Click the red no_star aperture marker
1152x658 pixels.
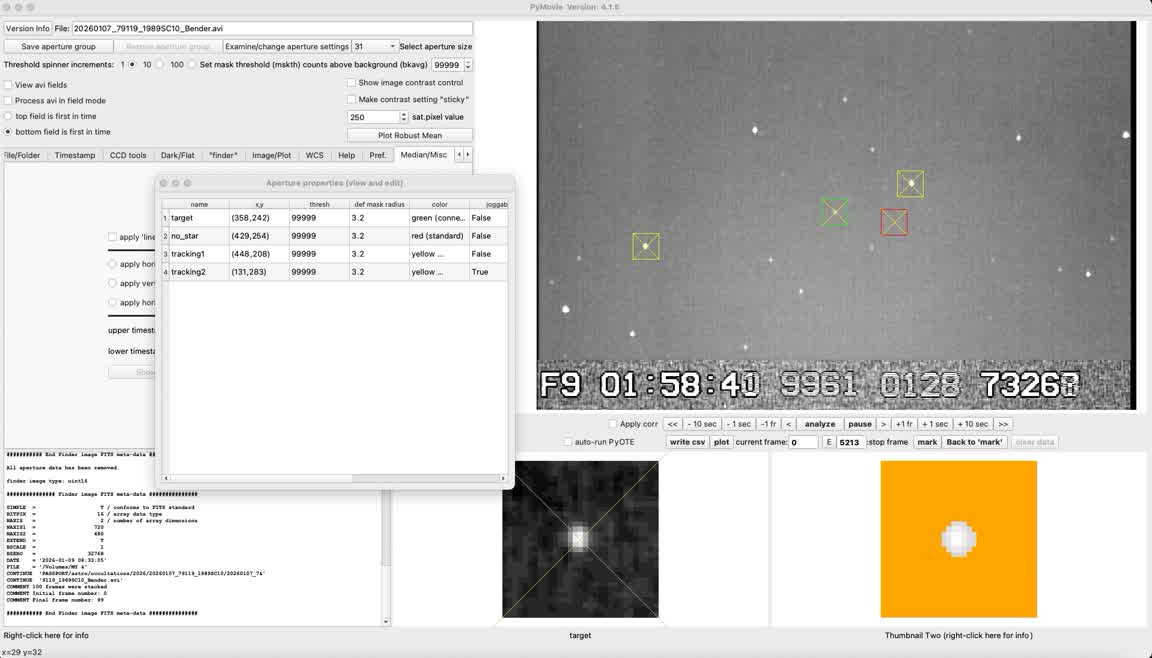point(894,222)
